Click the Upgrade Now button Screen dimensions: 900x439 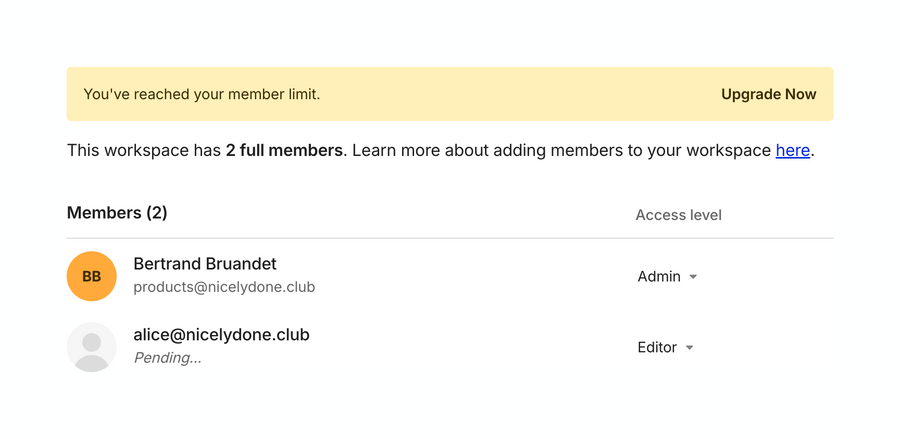768,94
